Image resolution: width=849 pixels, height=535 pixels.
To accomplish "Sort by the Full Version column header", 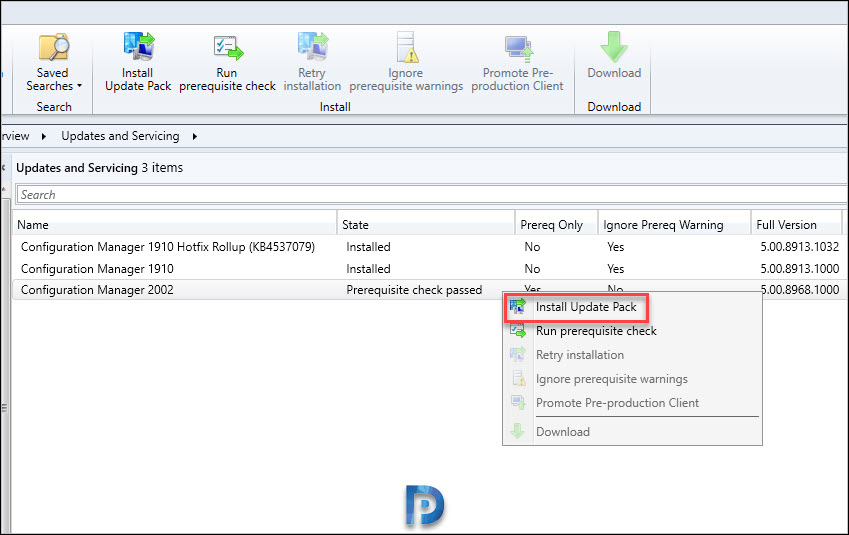I will tap(796, 225).
